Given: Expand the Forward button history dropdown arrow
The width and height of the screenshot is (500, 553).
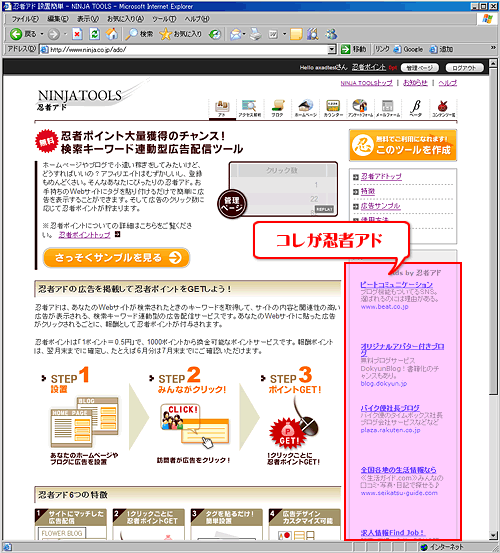Looking at the screenshot, I should tap(65, 34).
